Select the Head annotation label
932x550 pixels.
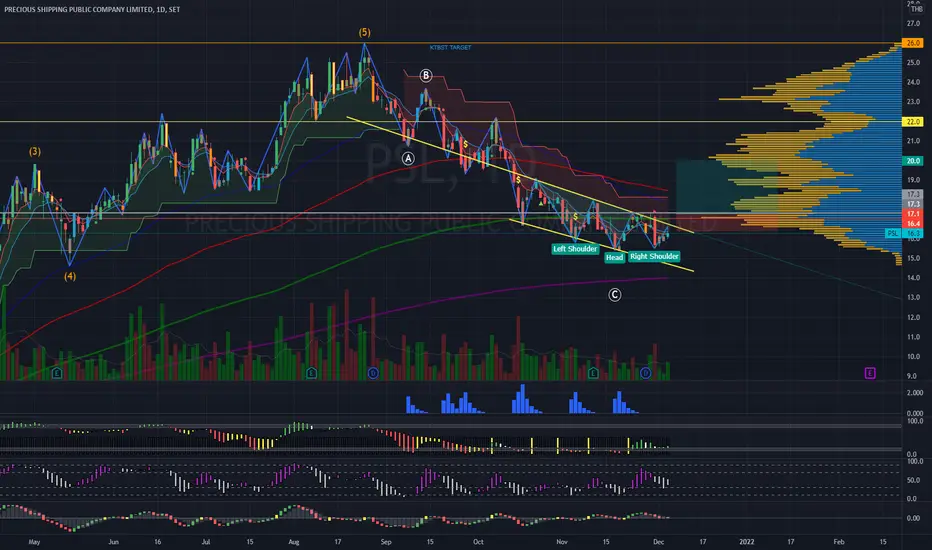click(x=615, y=257)
